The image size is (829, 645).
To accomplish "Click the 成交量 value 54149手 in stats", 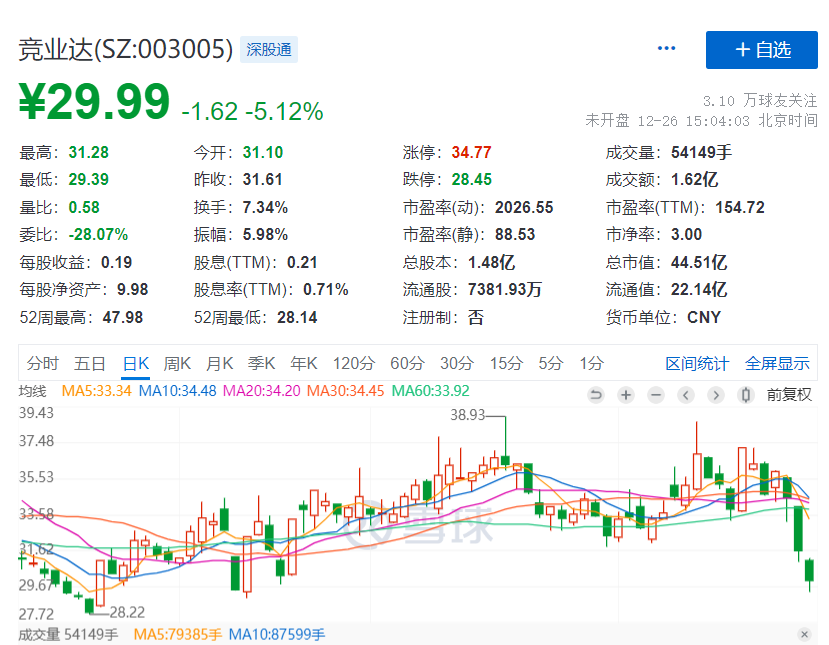I will (702, 153).
